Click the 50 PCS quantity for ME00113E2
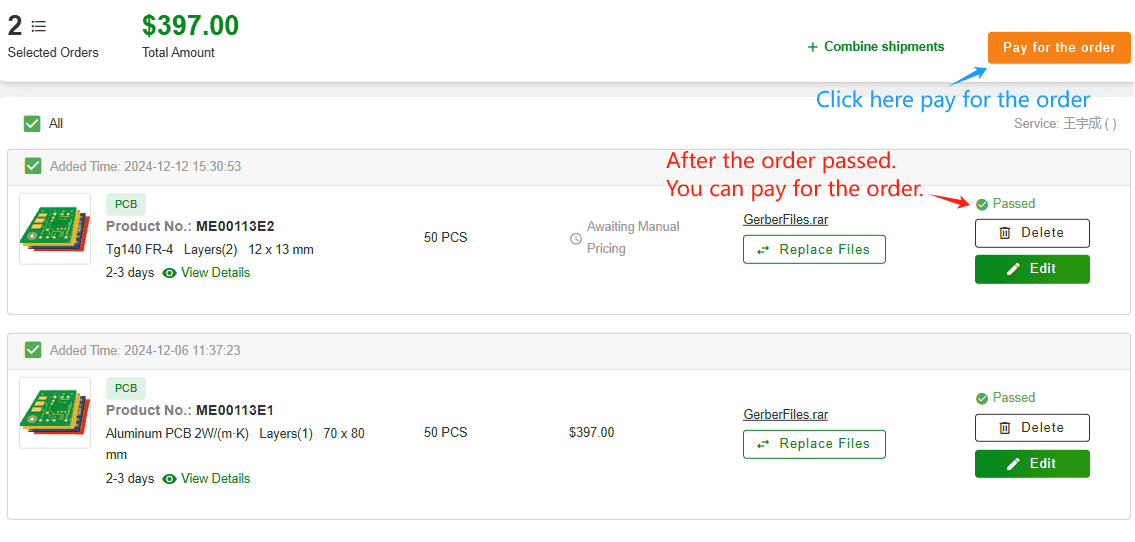The image size is (1135, 542). tap(445, 237)
